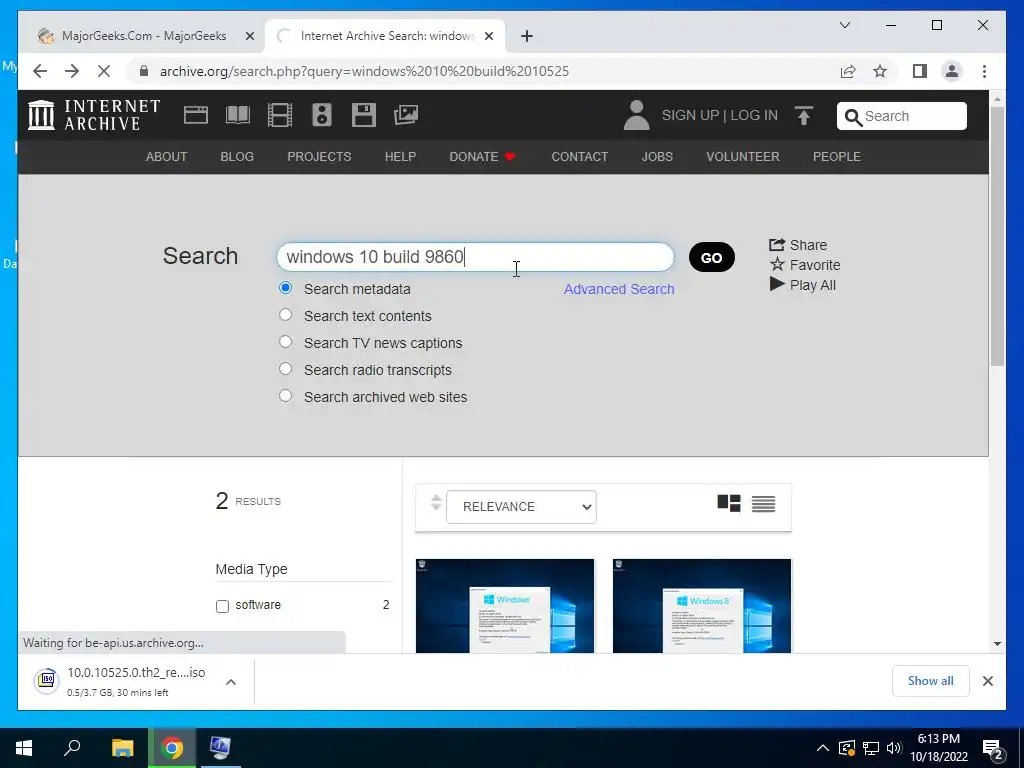Screen dimensions: 1024x768
Task: Go back to previous page
Action: [40, 71]
